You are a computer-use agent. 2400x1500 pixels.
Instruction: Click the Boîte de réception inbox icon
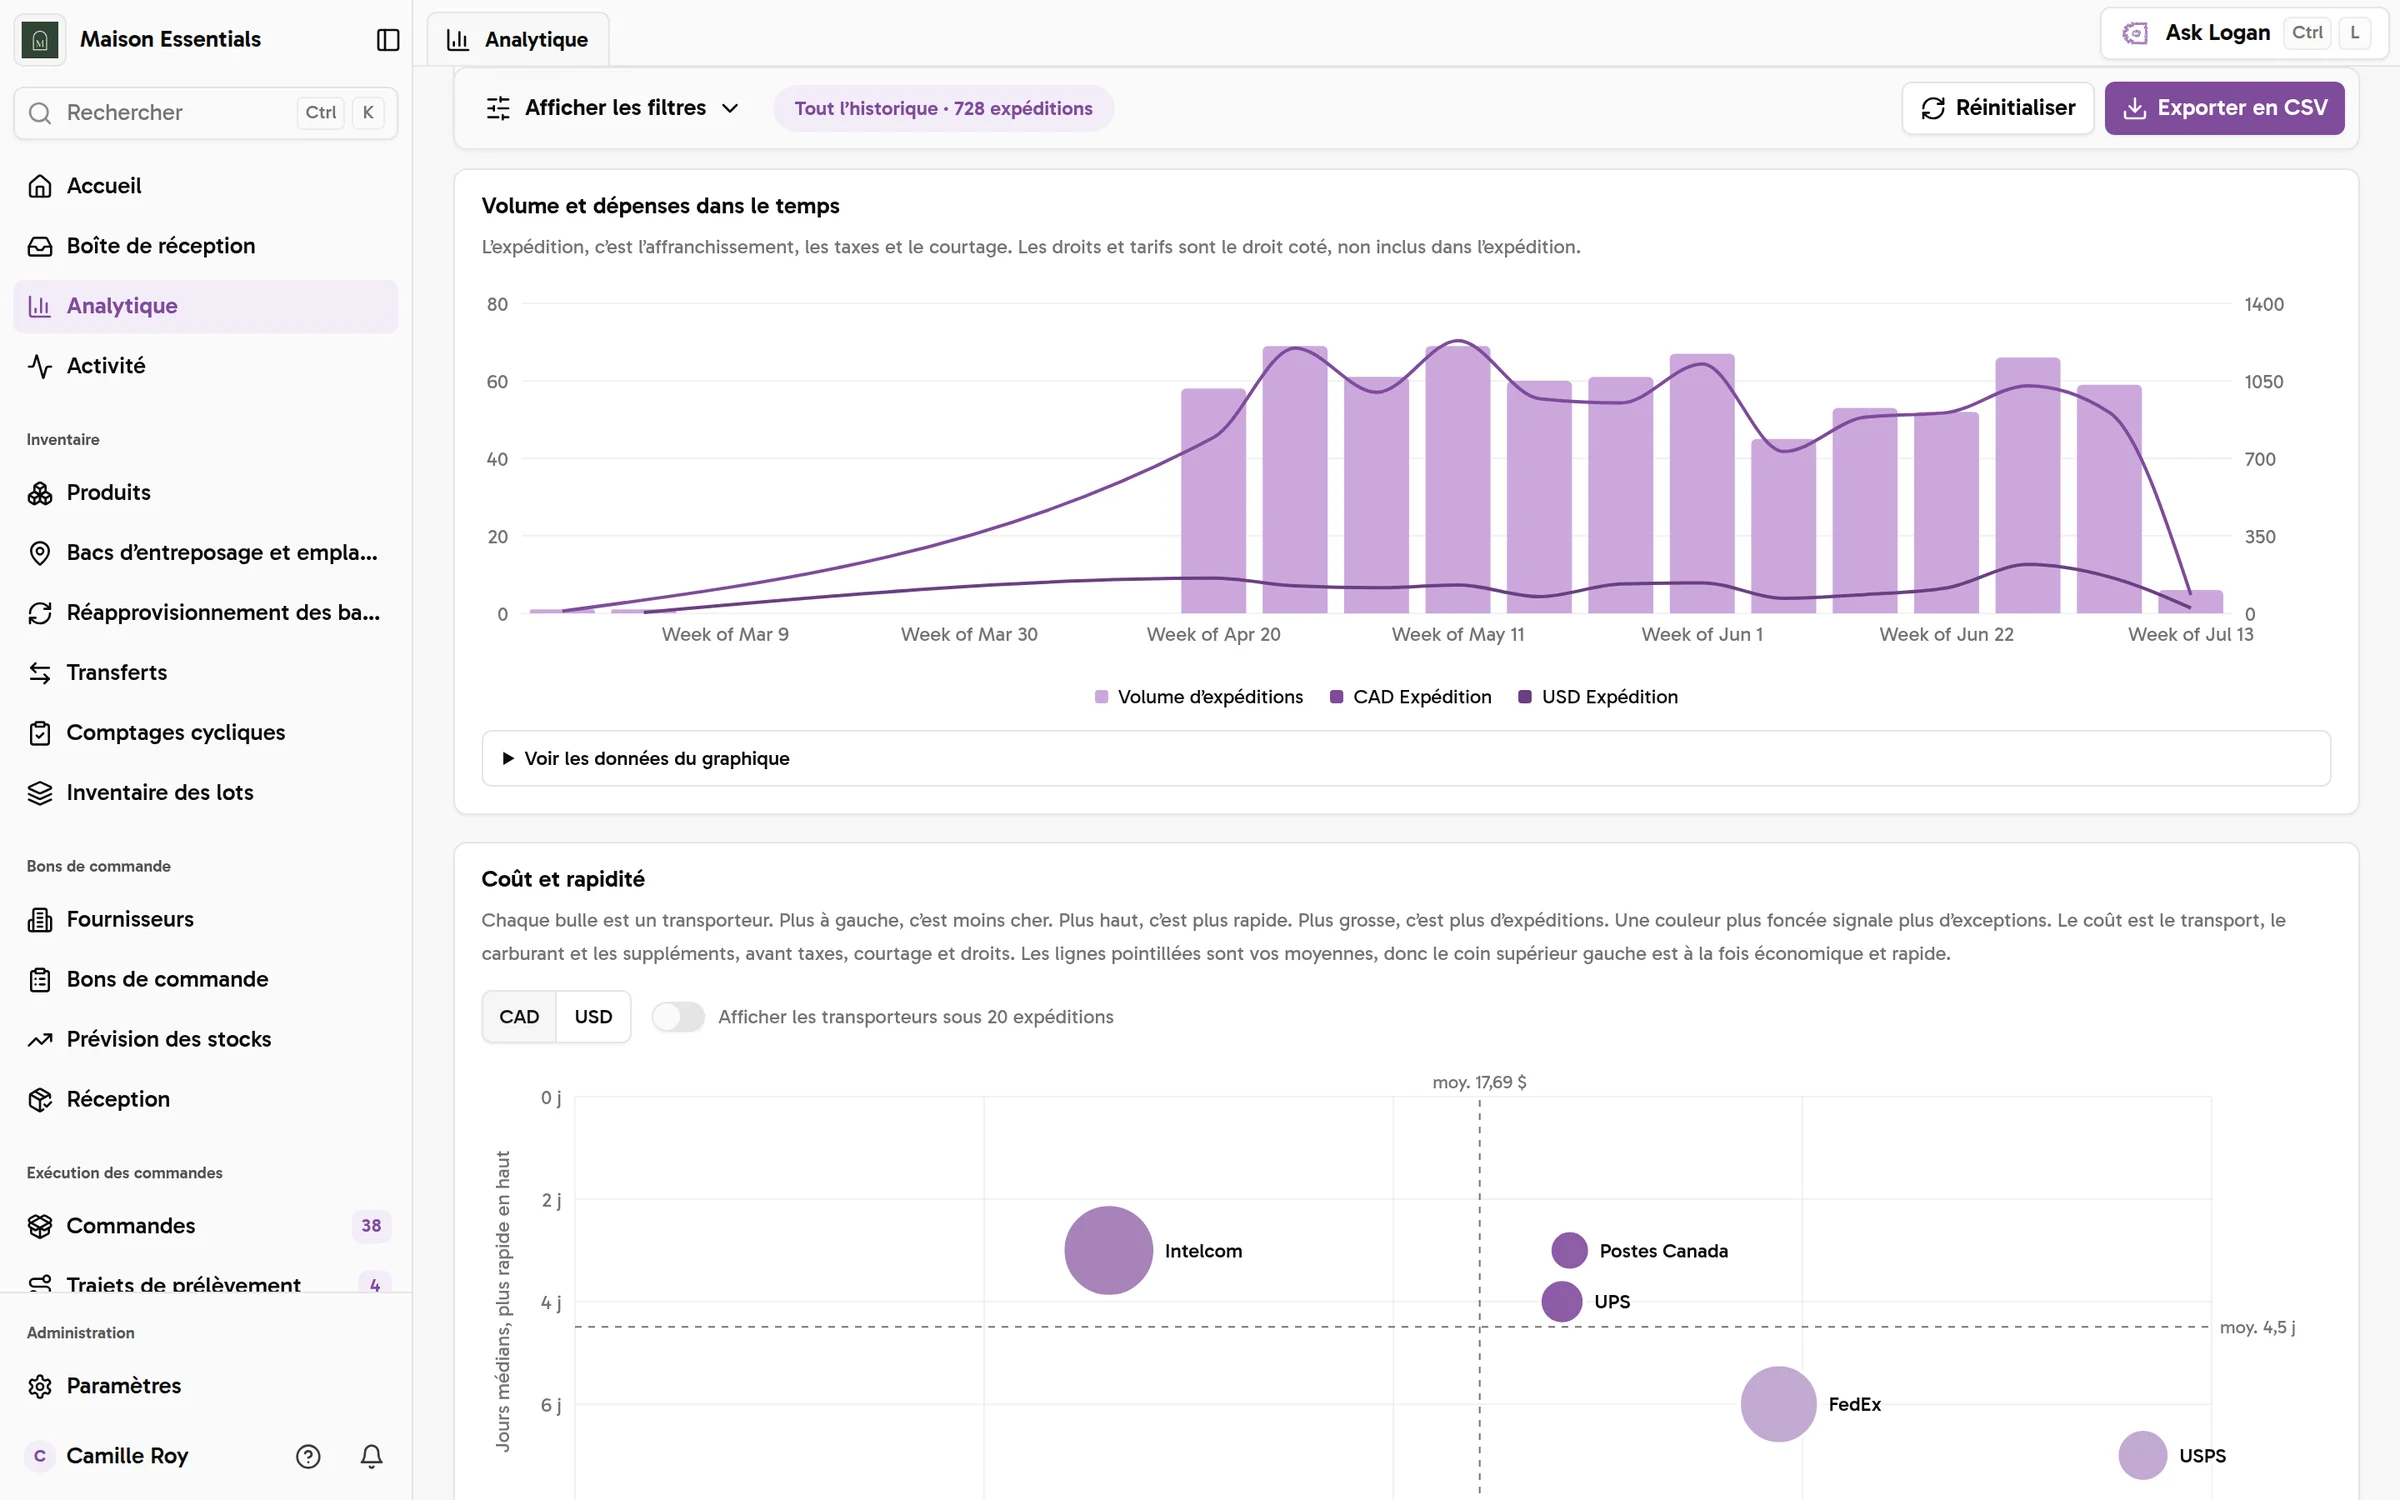pos(40,246)
